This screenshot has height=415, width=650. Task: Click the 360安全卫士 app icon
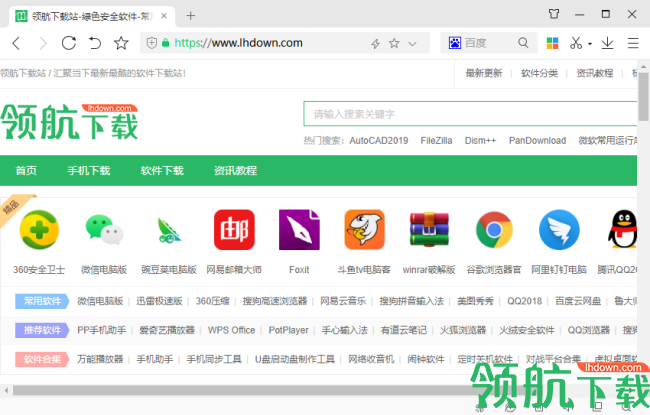click(x=39, y=230)
